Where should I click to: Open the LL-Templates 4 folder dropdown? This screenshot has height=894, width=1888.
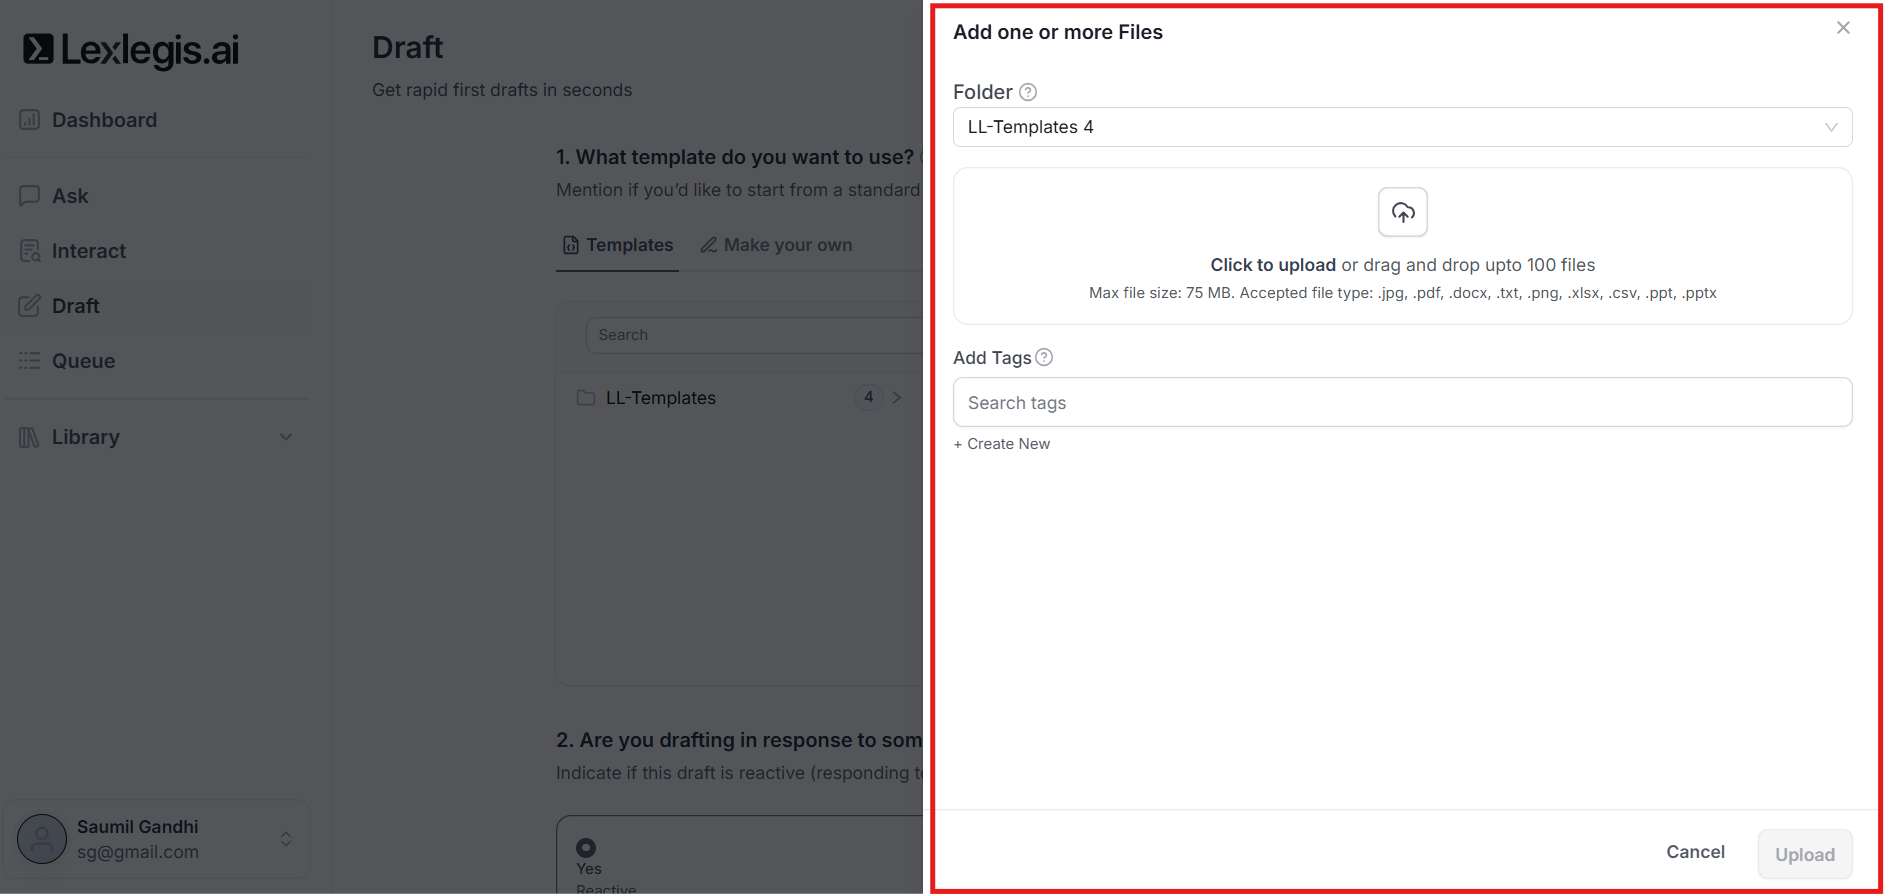(x=1401, y=127)
